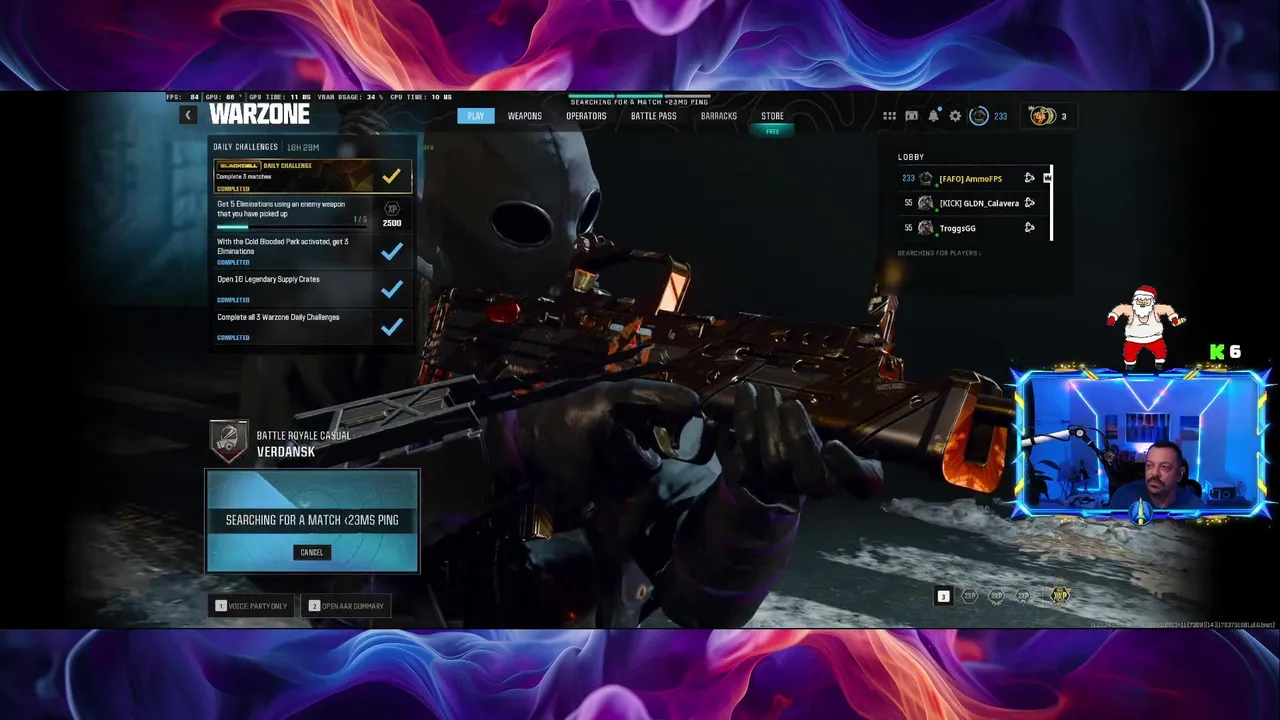The height and width of the screenshot is (720, 1280).
Task: Click VERDANSK map name text
Action: point(286,452)
